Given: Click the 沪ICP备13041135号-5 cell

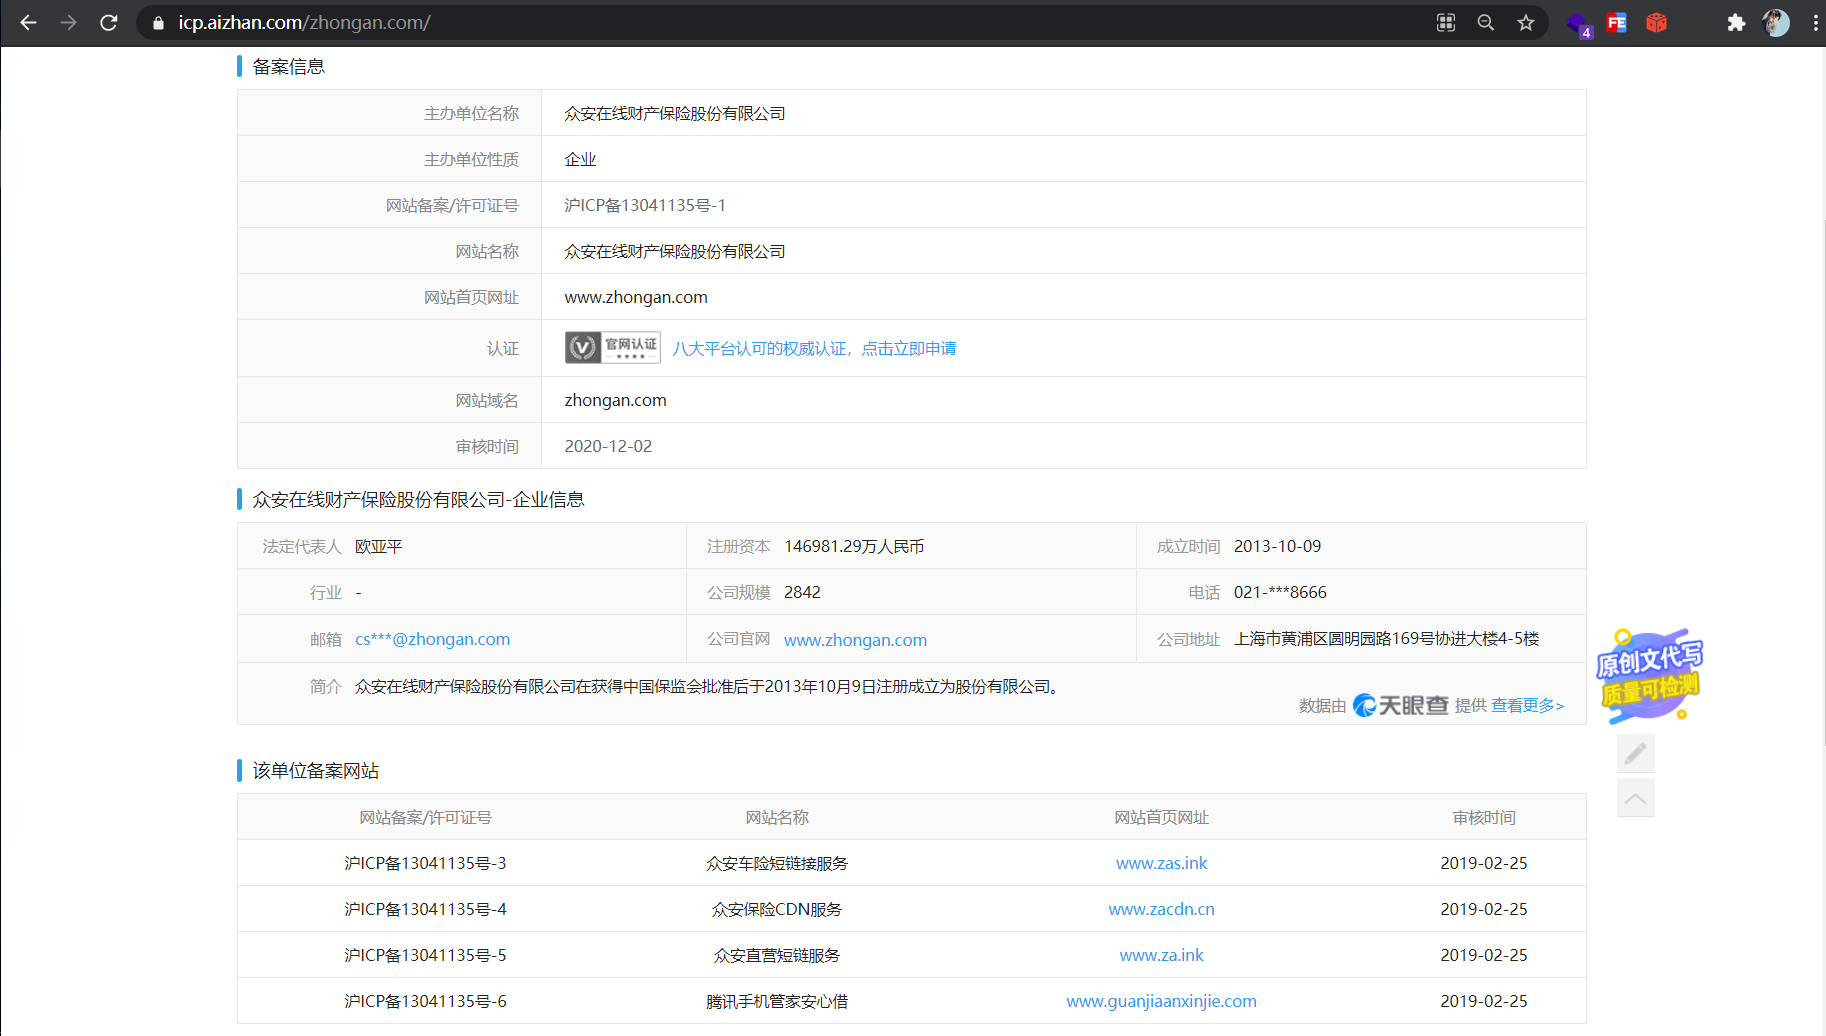Looking at the screenshot, I should click(425, 955).
